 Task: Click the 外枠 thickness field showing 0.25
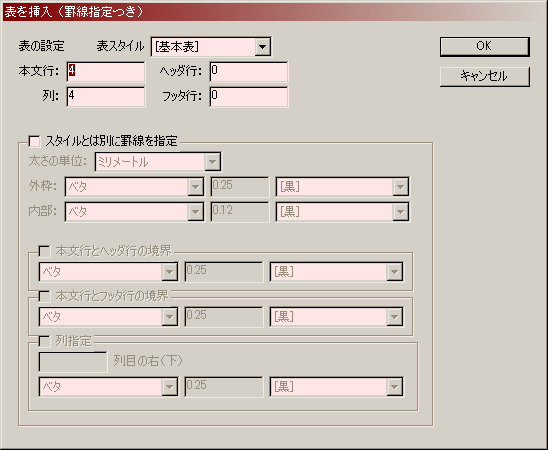(240, 187)
